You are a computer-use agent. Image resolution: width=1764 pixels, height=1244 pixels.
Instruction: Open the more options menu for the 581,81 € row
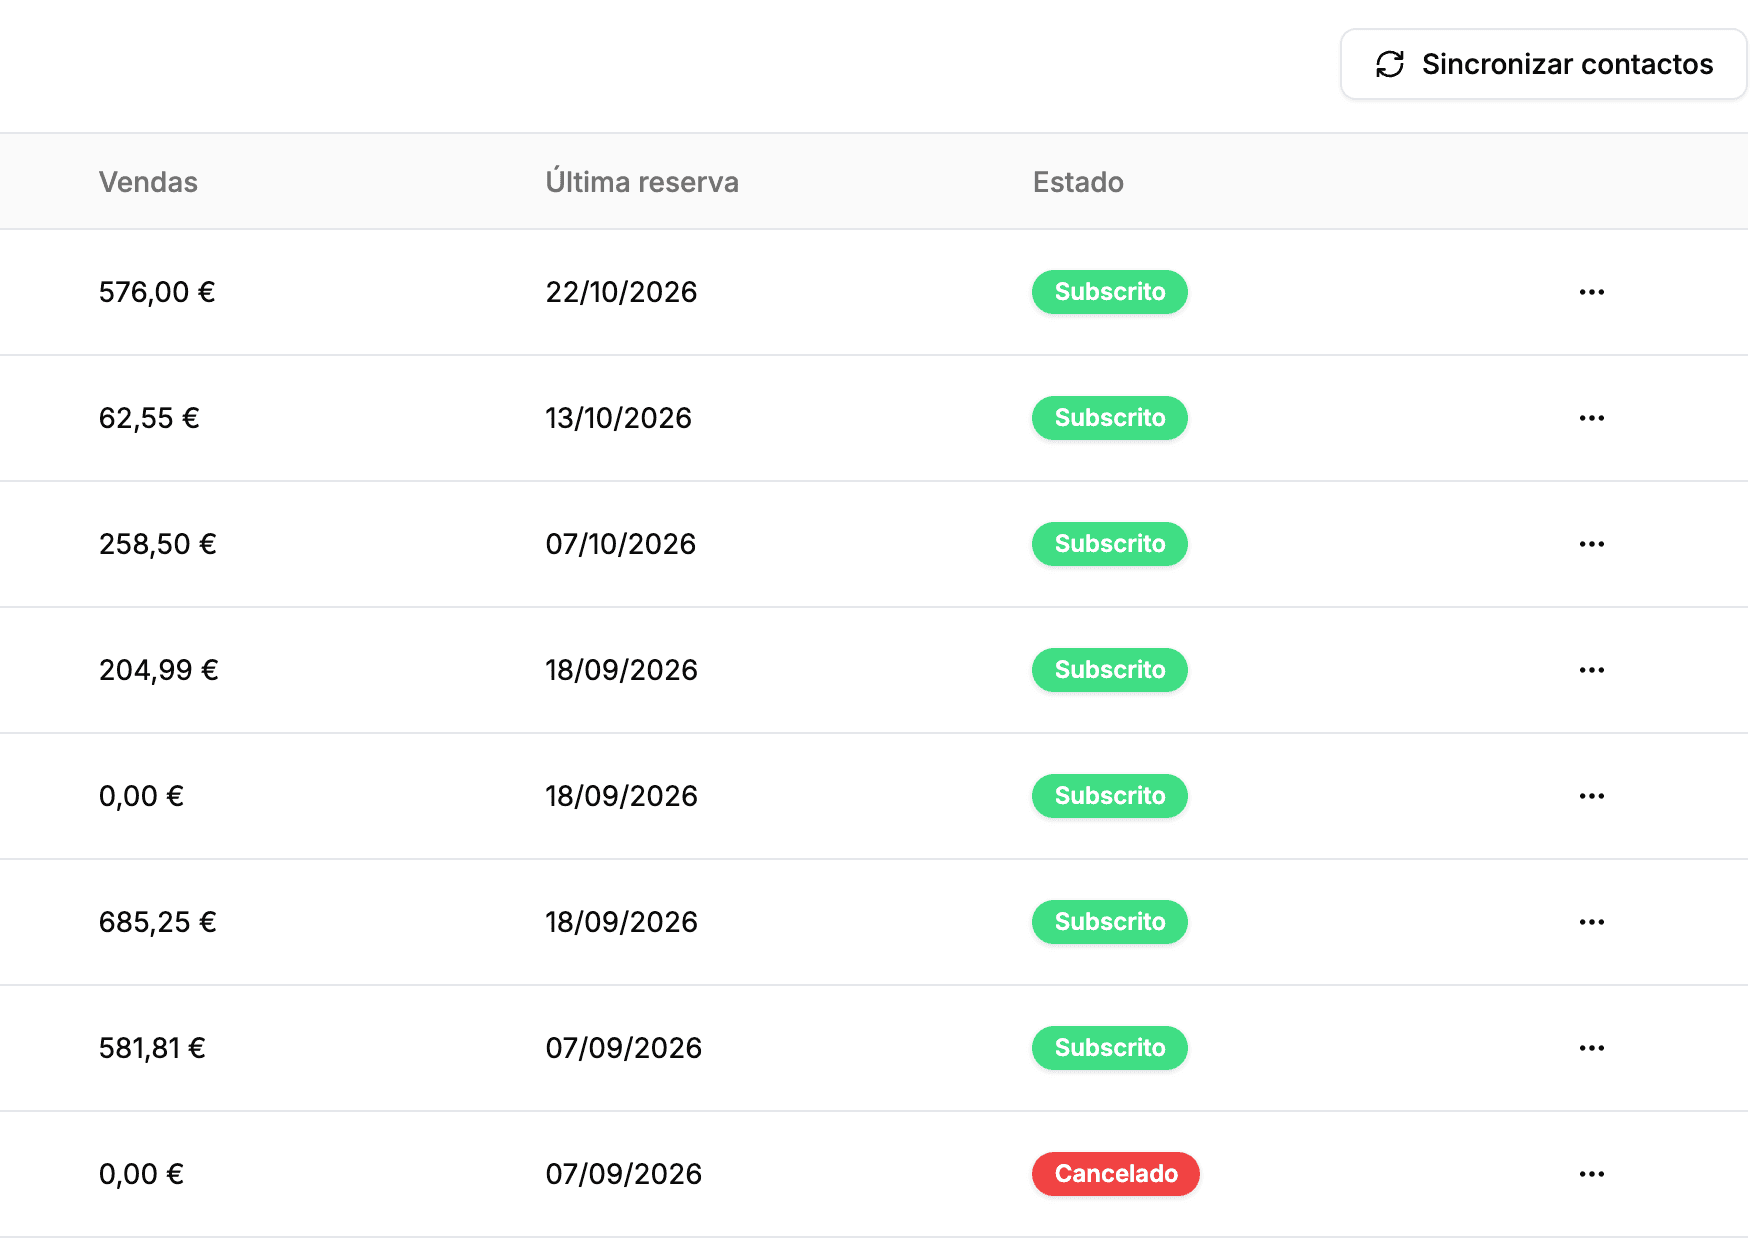click(1591, 1048)
